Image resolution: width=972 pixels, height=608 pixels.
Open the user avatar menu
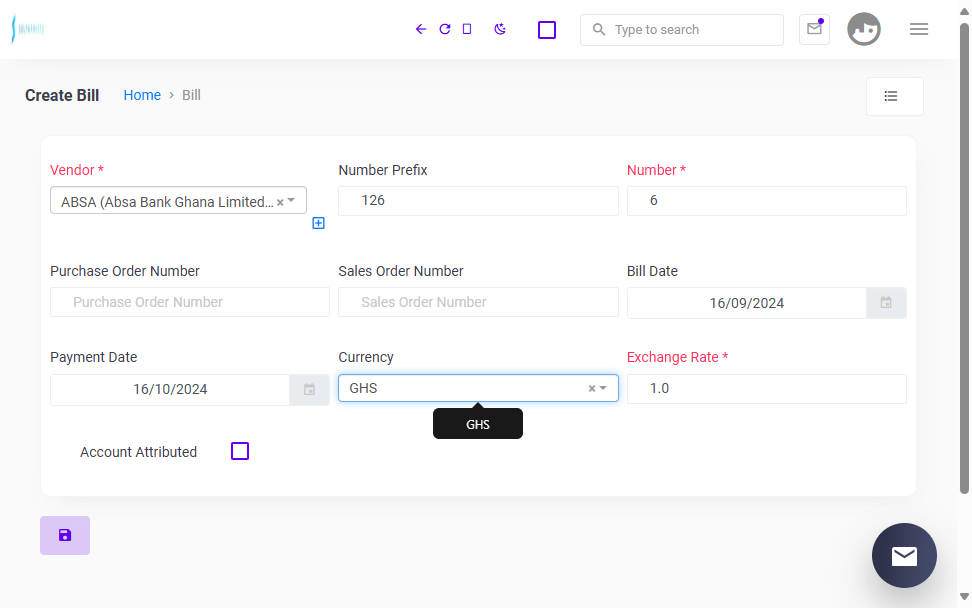[864, 29]
